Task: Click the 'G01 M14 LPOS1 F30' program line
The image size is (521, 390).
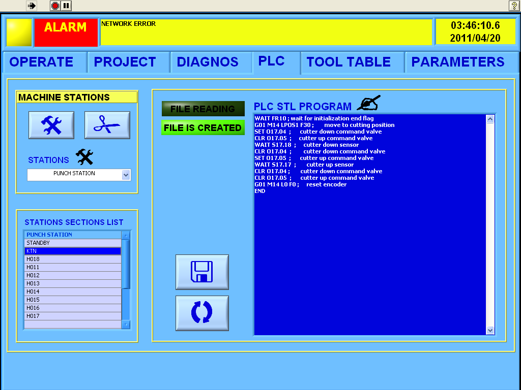Action: [324, 125]
